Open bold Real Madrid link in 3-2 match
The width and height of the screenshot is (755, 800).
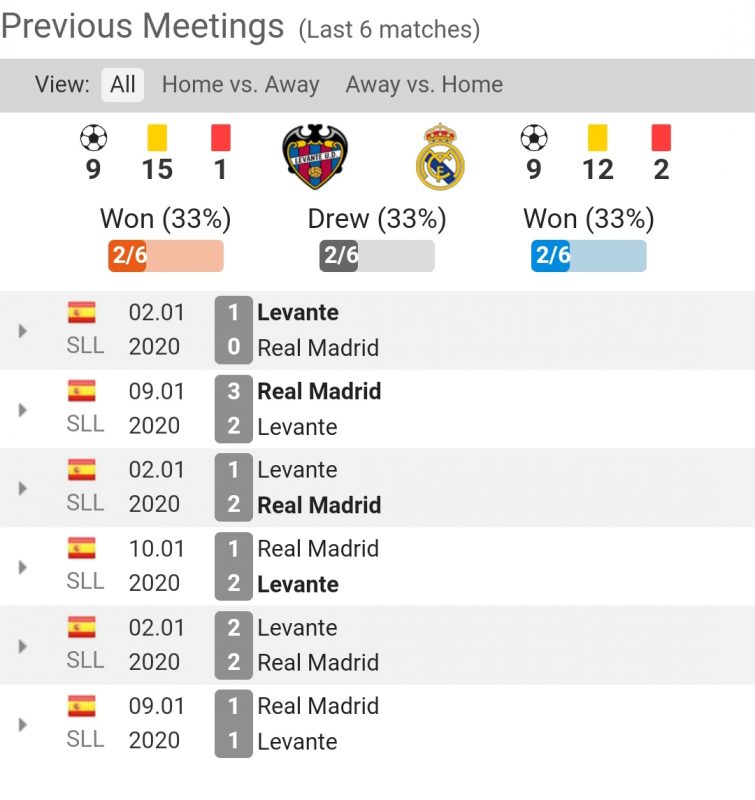click(319, 391)
